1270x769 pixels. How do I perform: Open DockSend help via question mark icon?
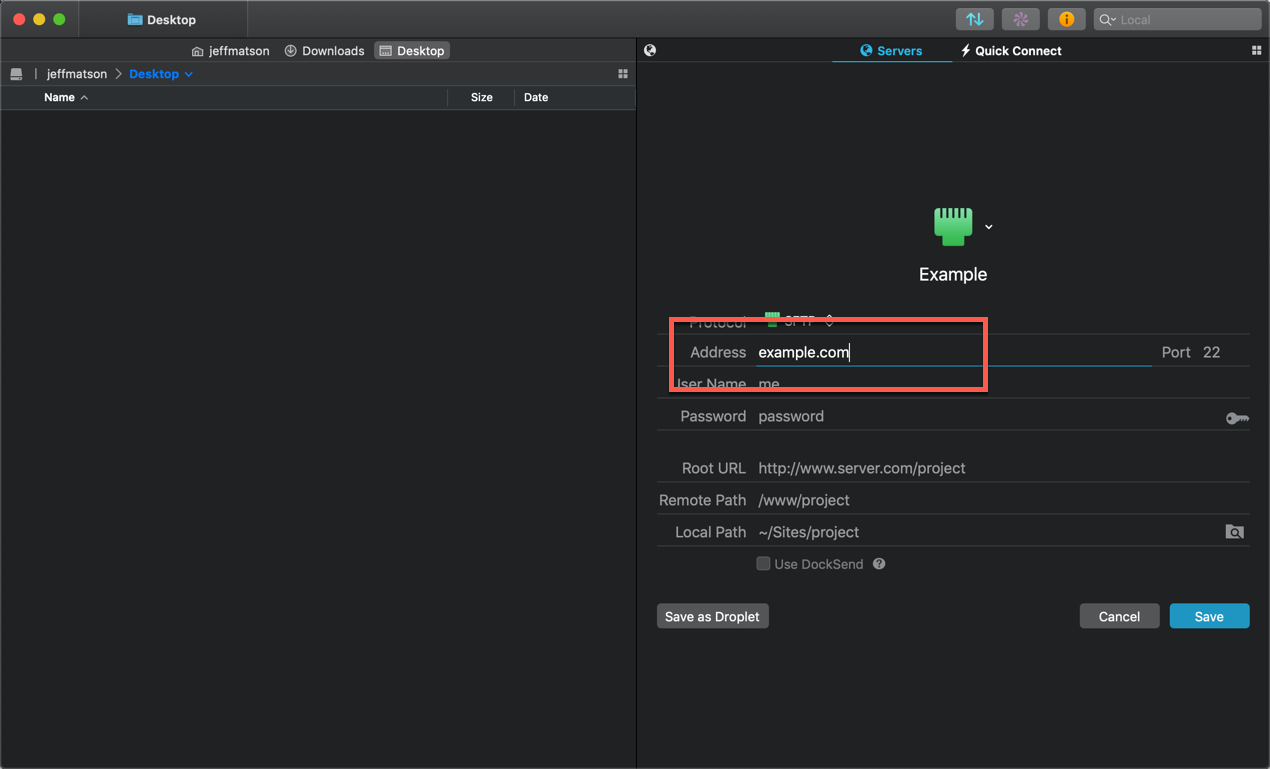(878, 564)
